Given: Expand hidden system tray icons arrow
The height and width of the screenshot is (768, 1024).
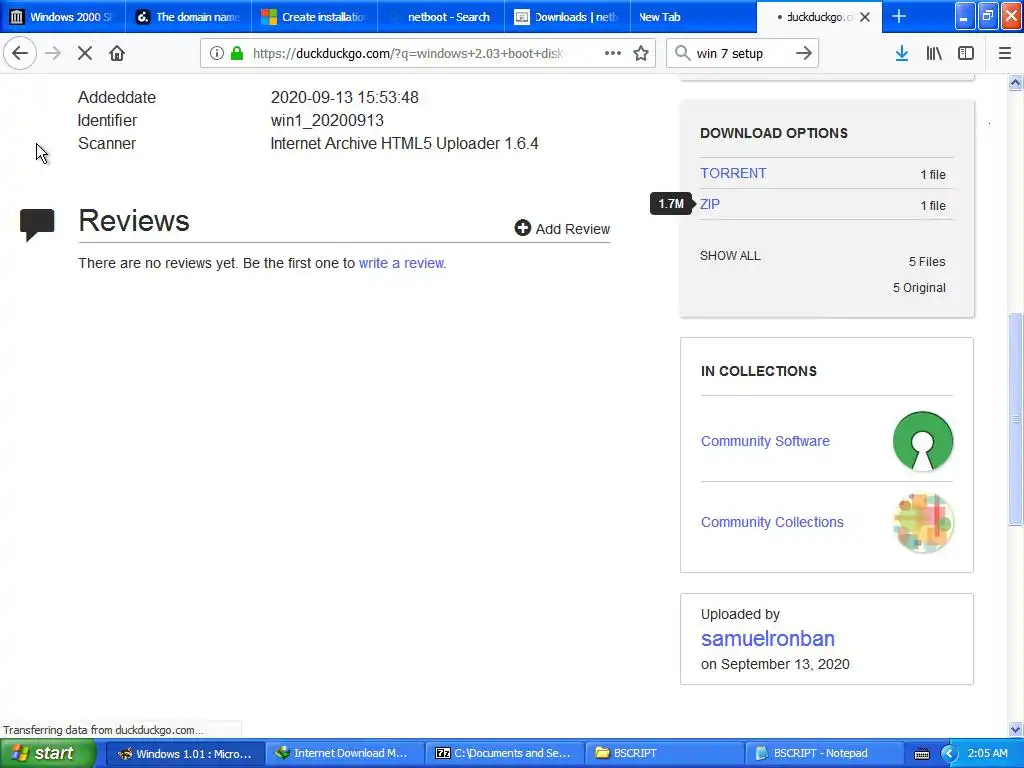Looking at the screenshot, I should click(949, 754).
